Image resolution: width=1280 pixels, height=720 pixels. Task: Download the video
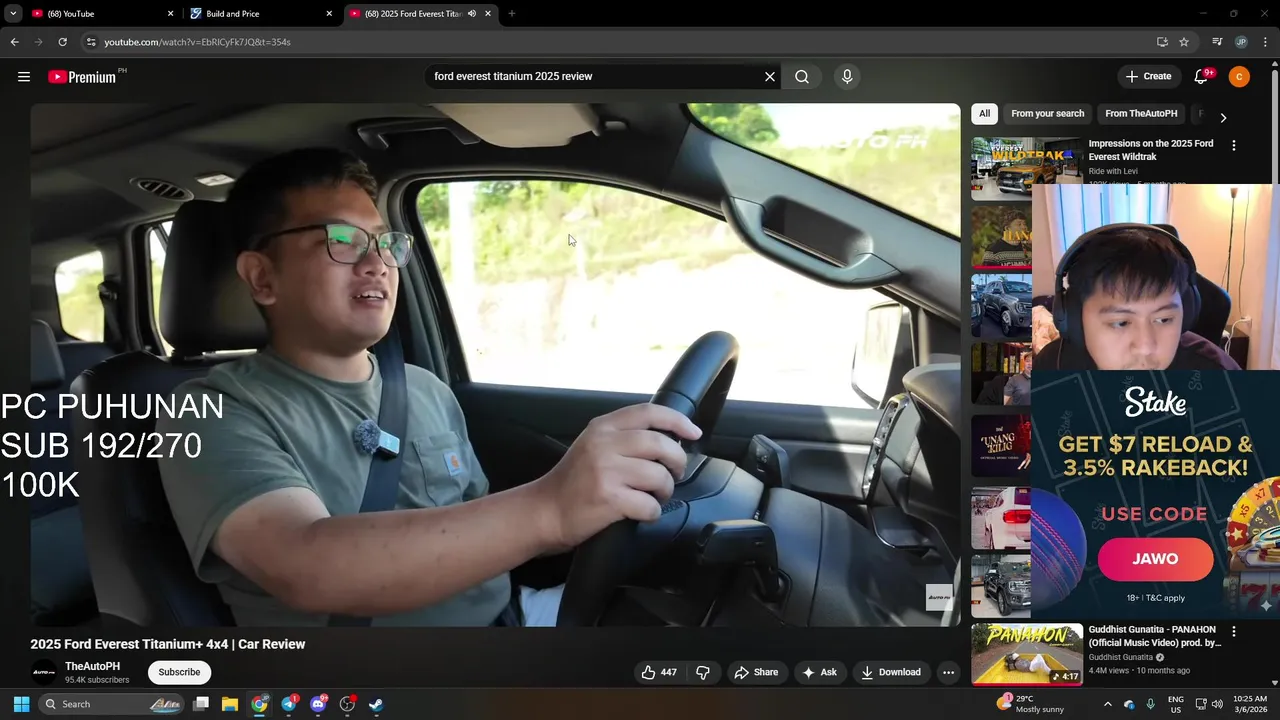(890, 672)
